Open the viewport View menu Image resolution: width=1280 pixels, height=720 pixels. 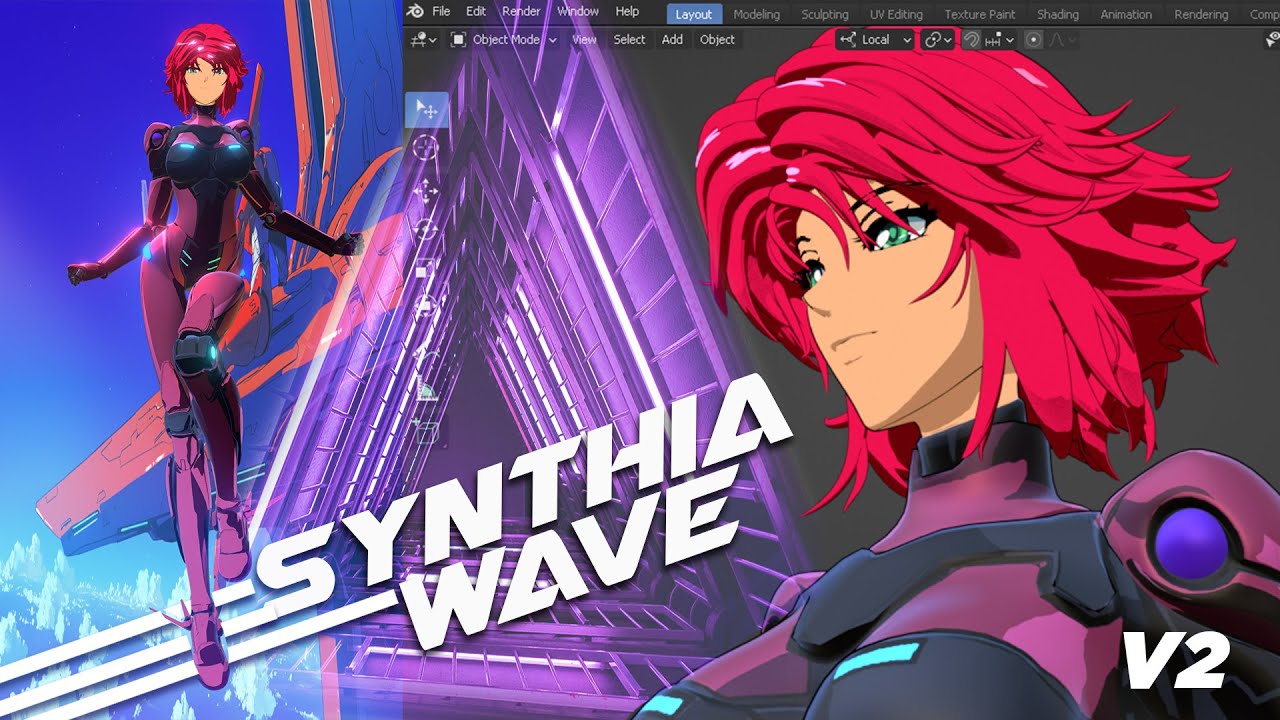pos(584,40)
